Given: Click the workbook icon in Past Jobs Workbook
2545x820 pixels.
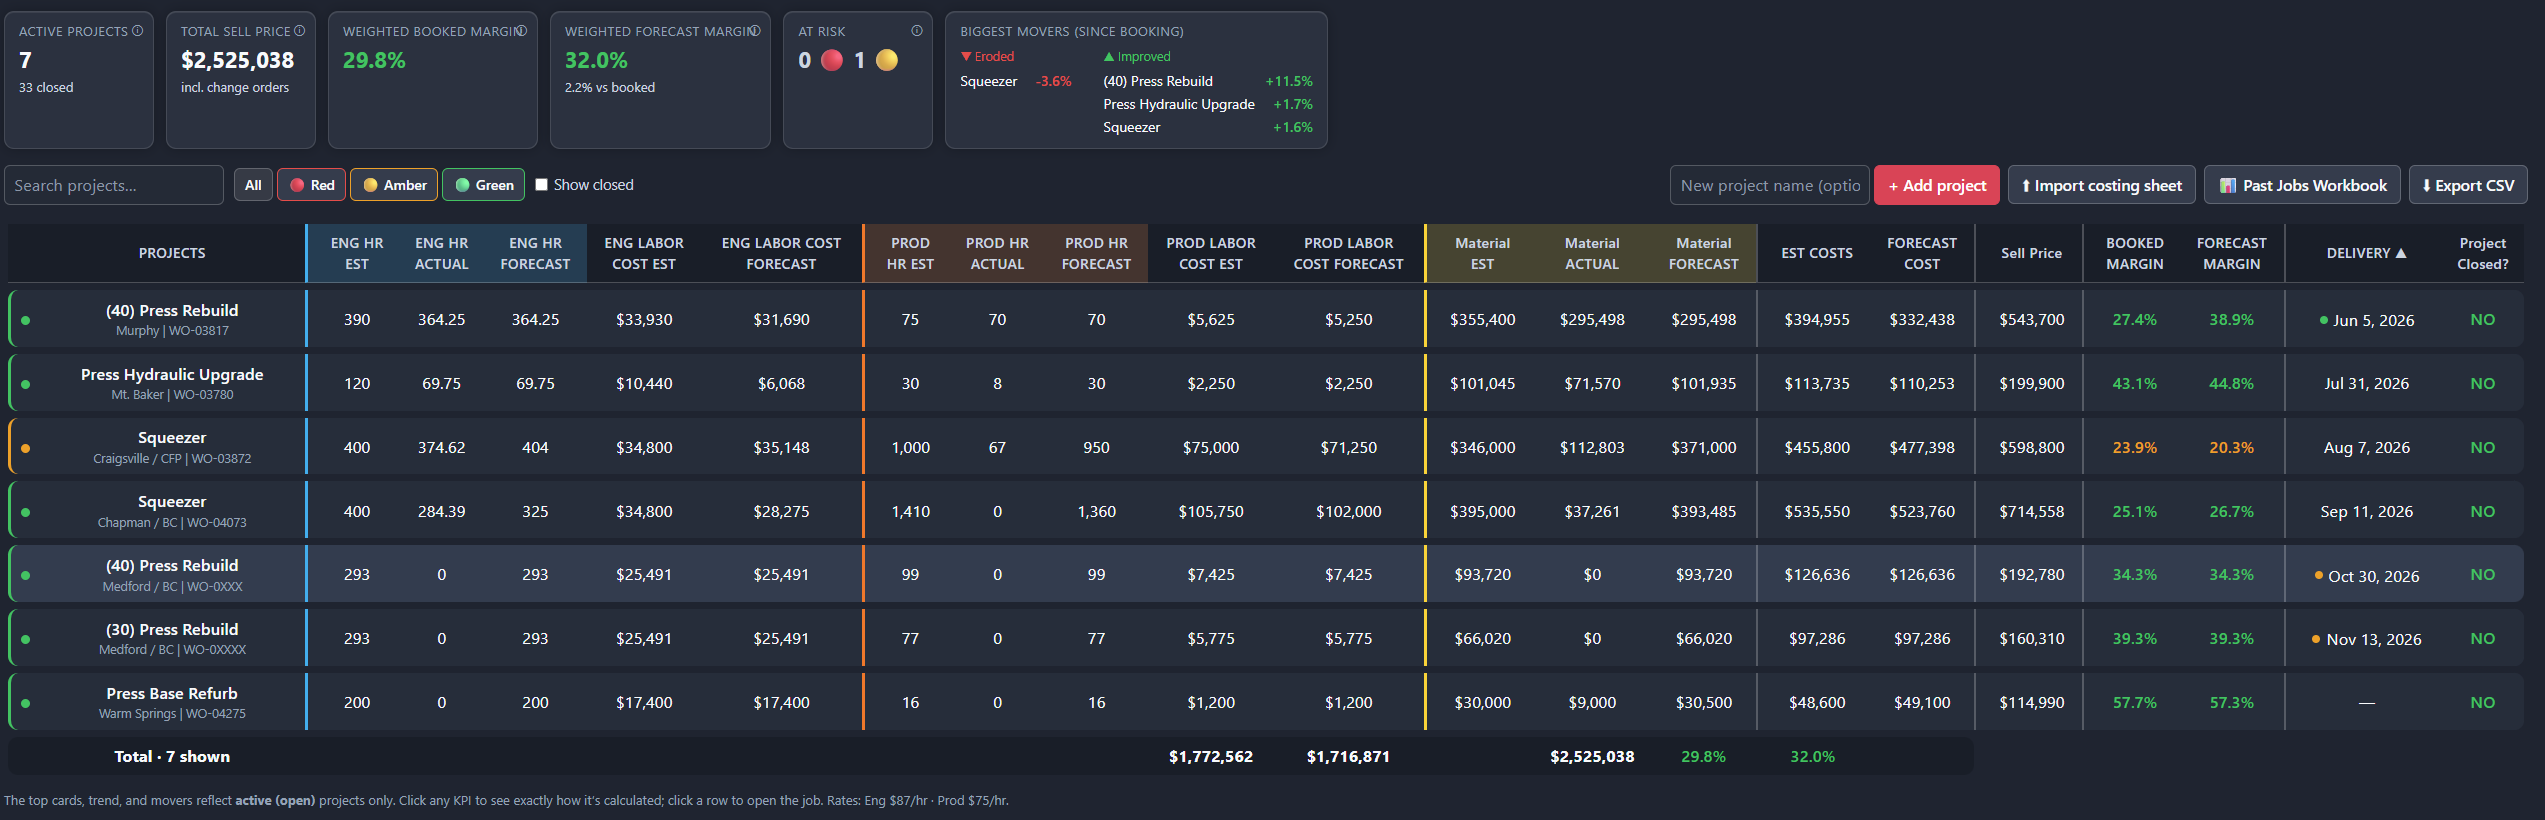Looking at the screenshot, I should click(x=2228, y=185).
